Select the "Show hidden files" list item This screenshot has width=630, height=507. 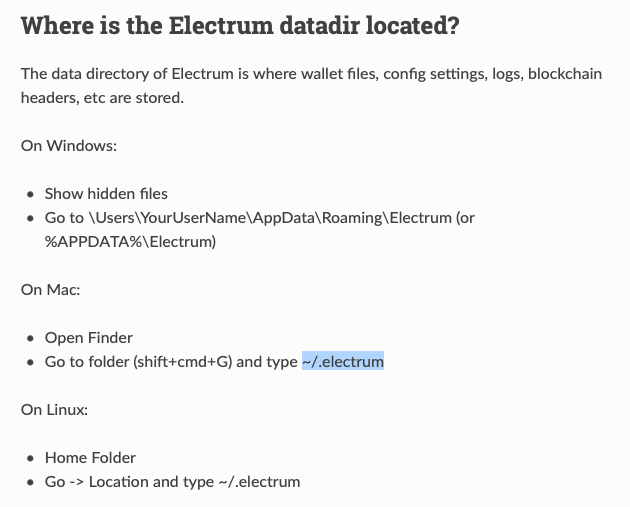pos(106,194)
